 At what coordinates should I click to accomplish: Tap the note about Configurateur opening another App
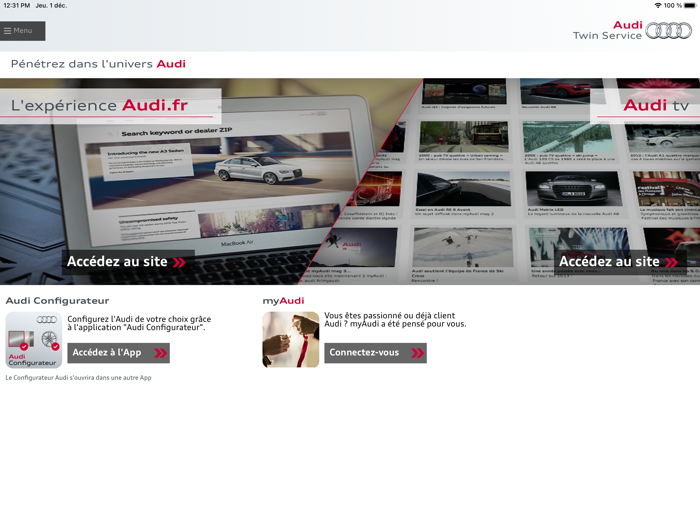coord(79,378)
